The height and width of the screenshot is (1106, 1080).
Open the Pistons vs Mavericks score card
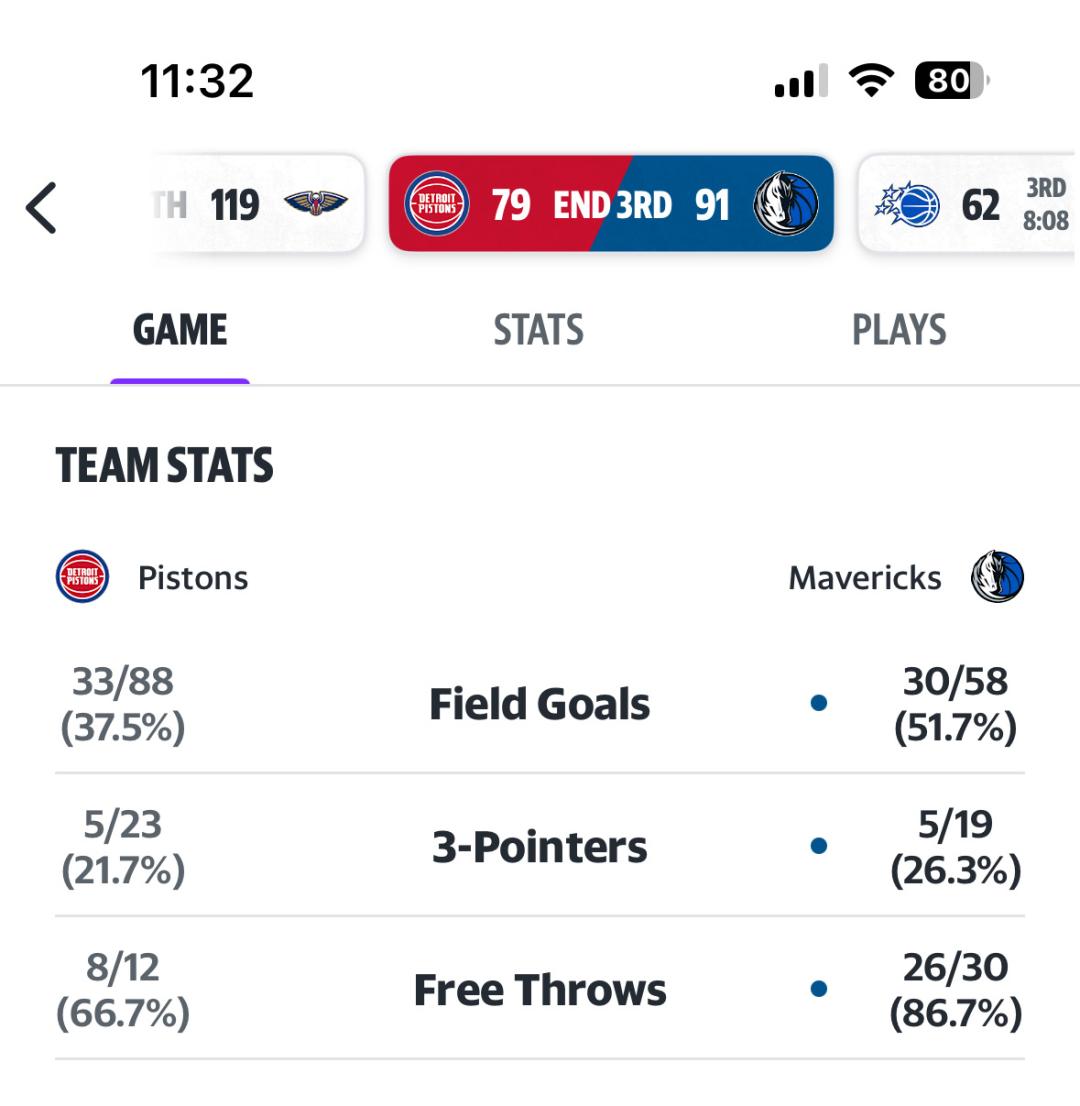[610, 204]
